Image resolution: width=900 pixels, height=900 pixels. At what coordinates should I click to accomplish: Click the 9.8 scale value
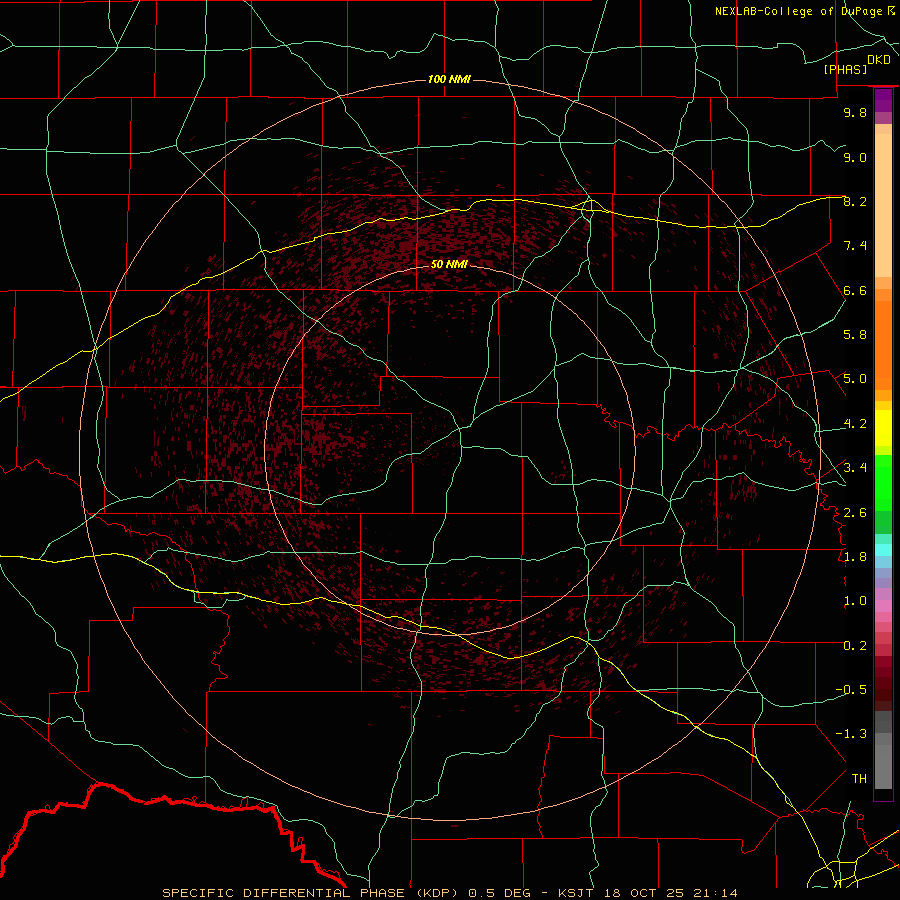pos(855,112)
